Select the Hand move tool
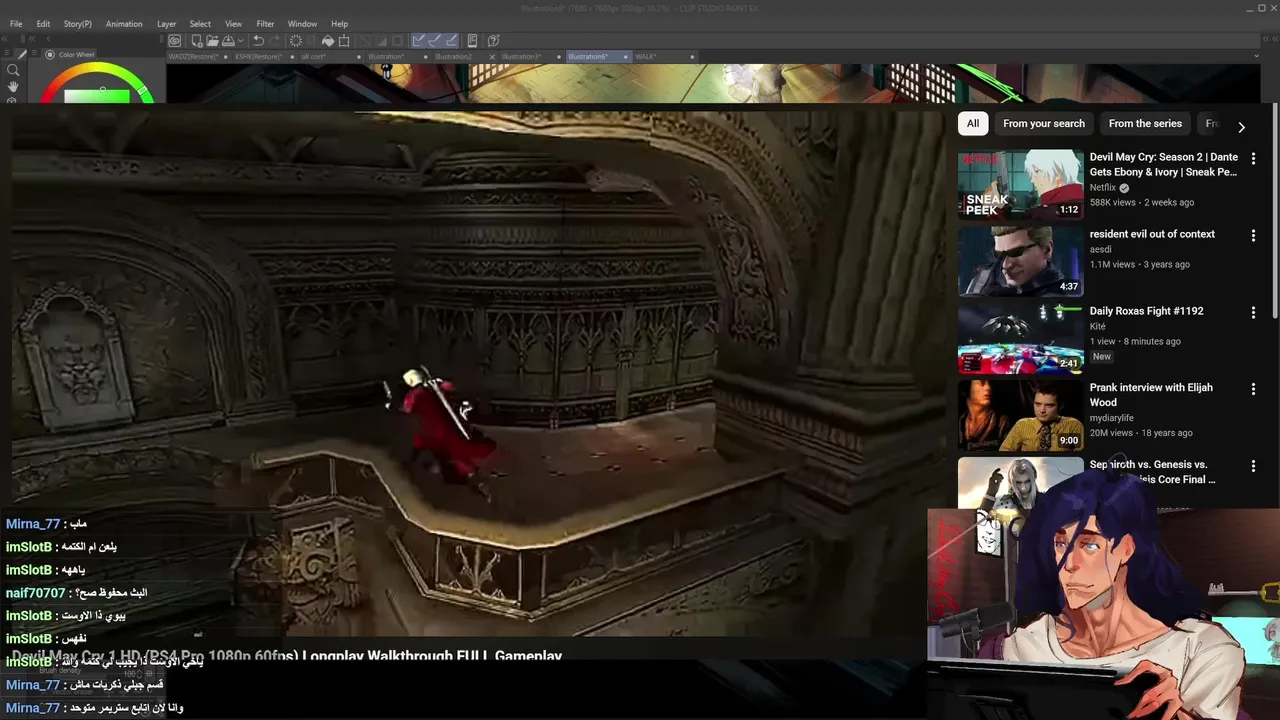The width and height of the screenshot is (1280, 720). tap(13, 86)
